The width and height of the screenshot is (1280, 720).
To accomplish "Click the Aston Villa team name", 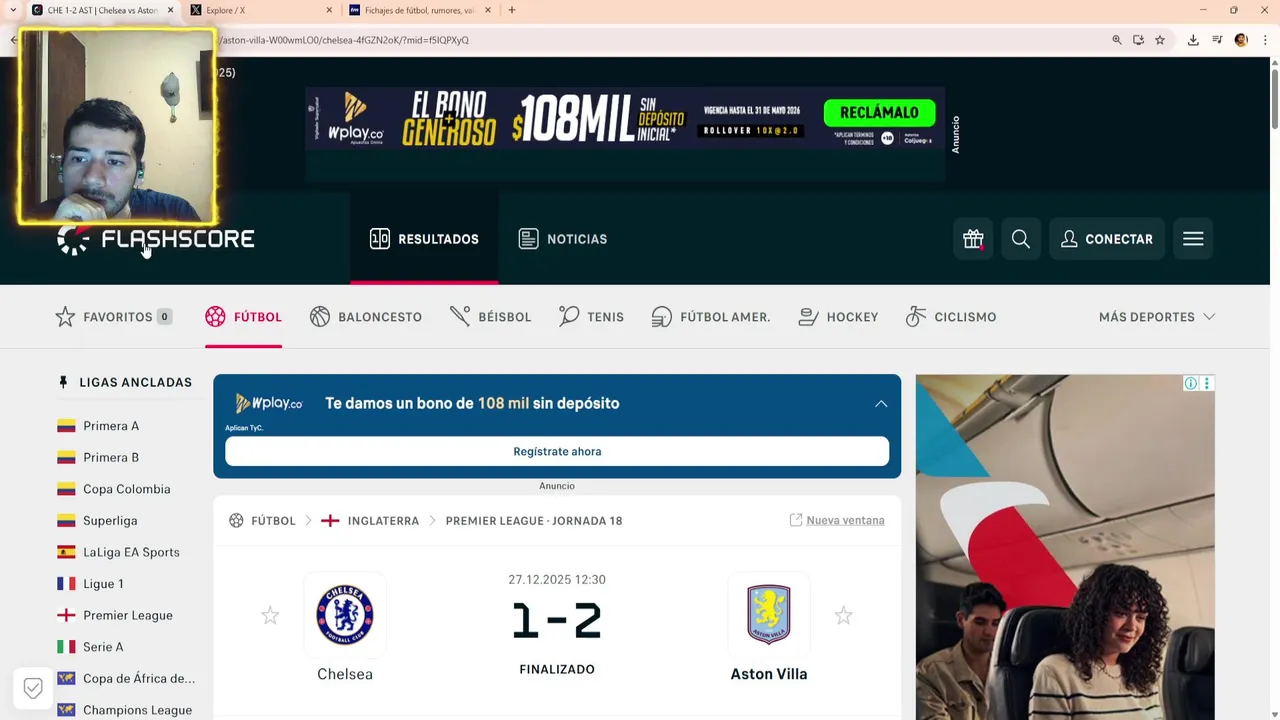I will point(769,674).
